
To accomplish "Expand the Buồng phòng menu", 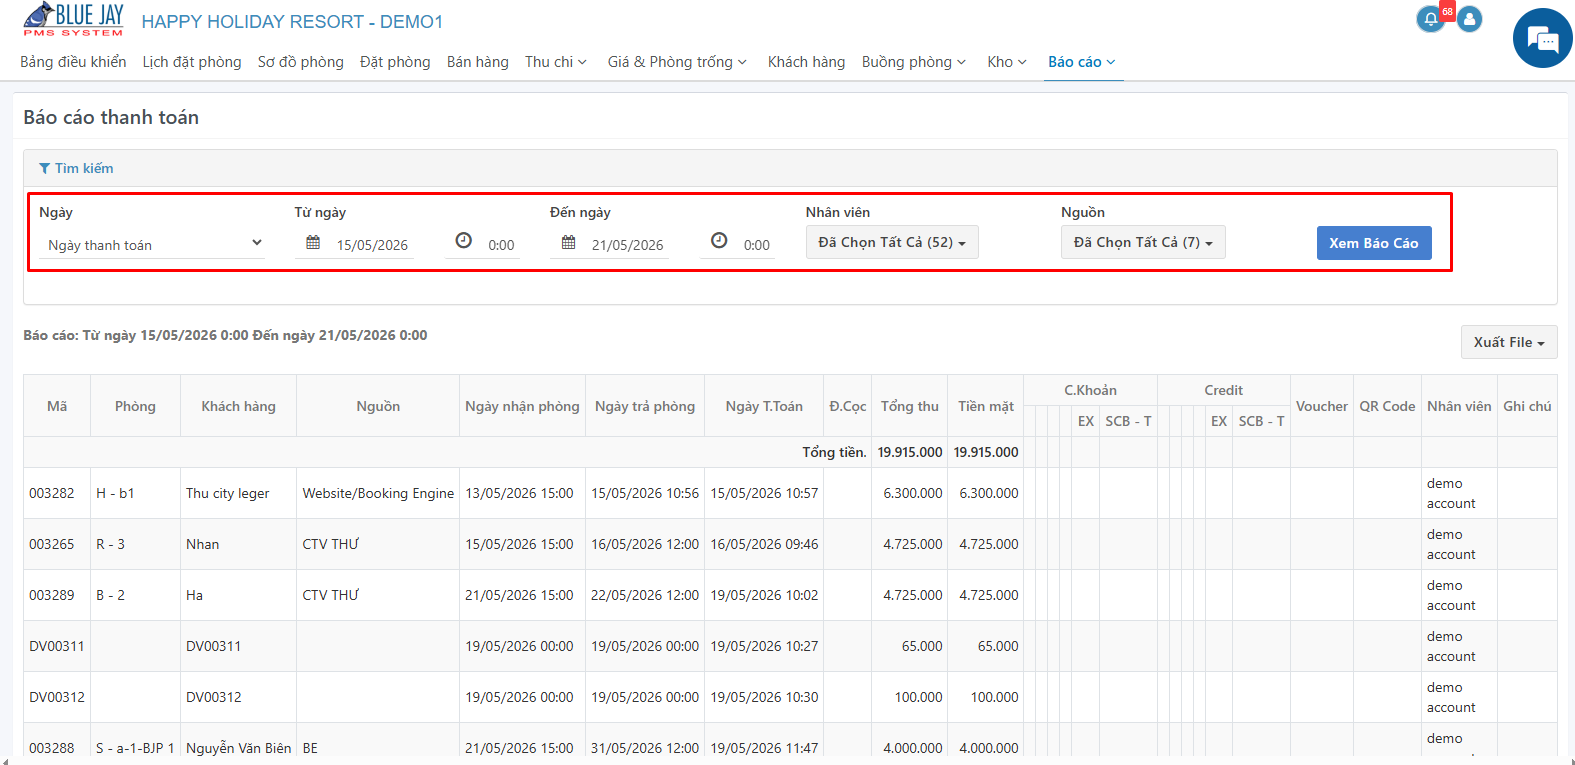I will [914, 62].
